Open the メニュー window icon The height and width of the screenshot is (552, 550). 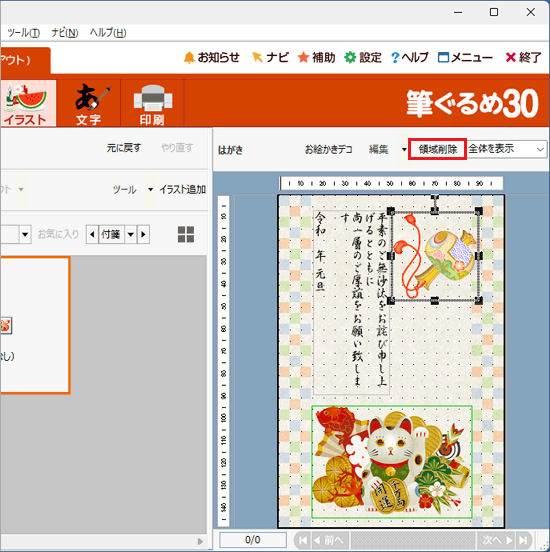(x=443, y=57)
